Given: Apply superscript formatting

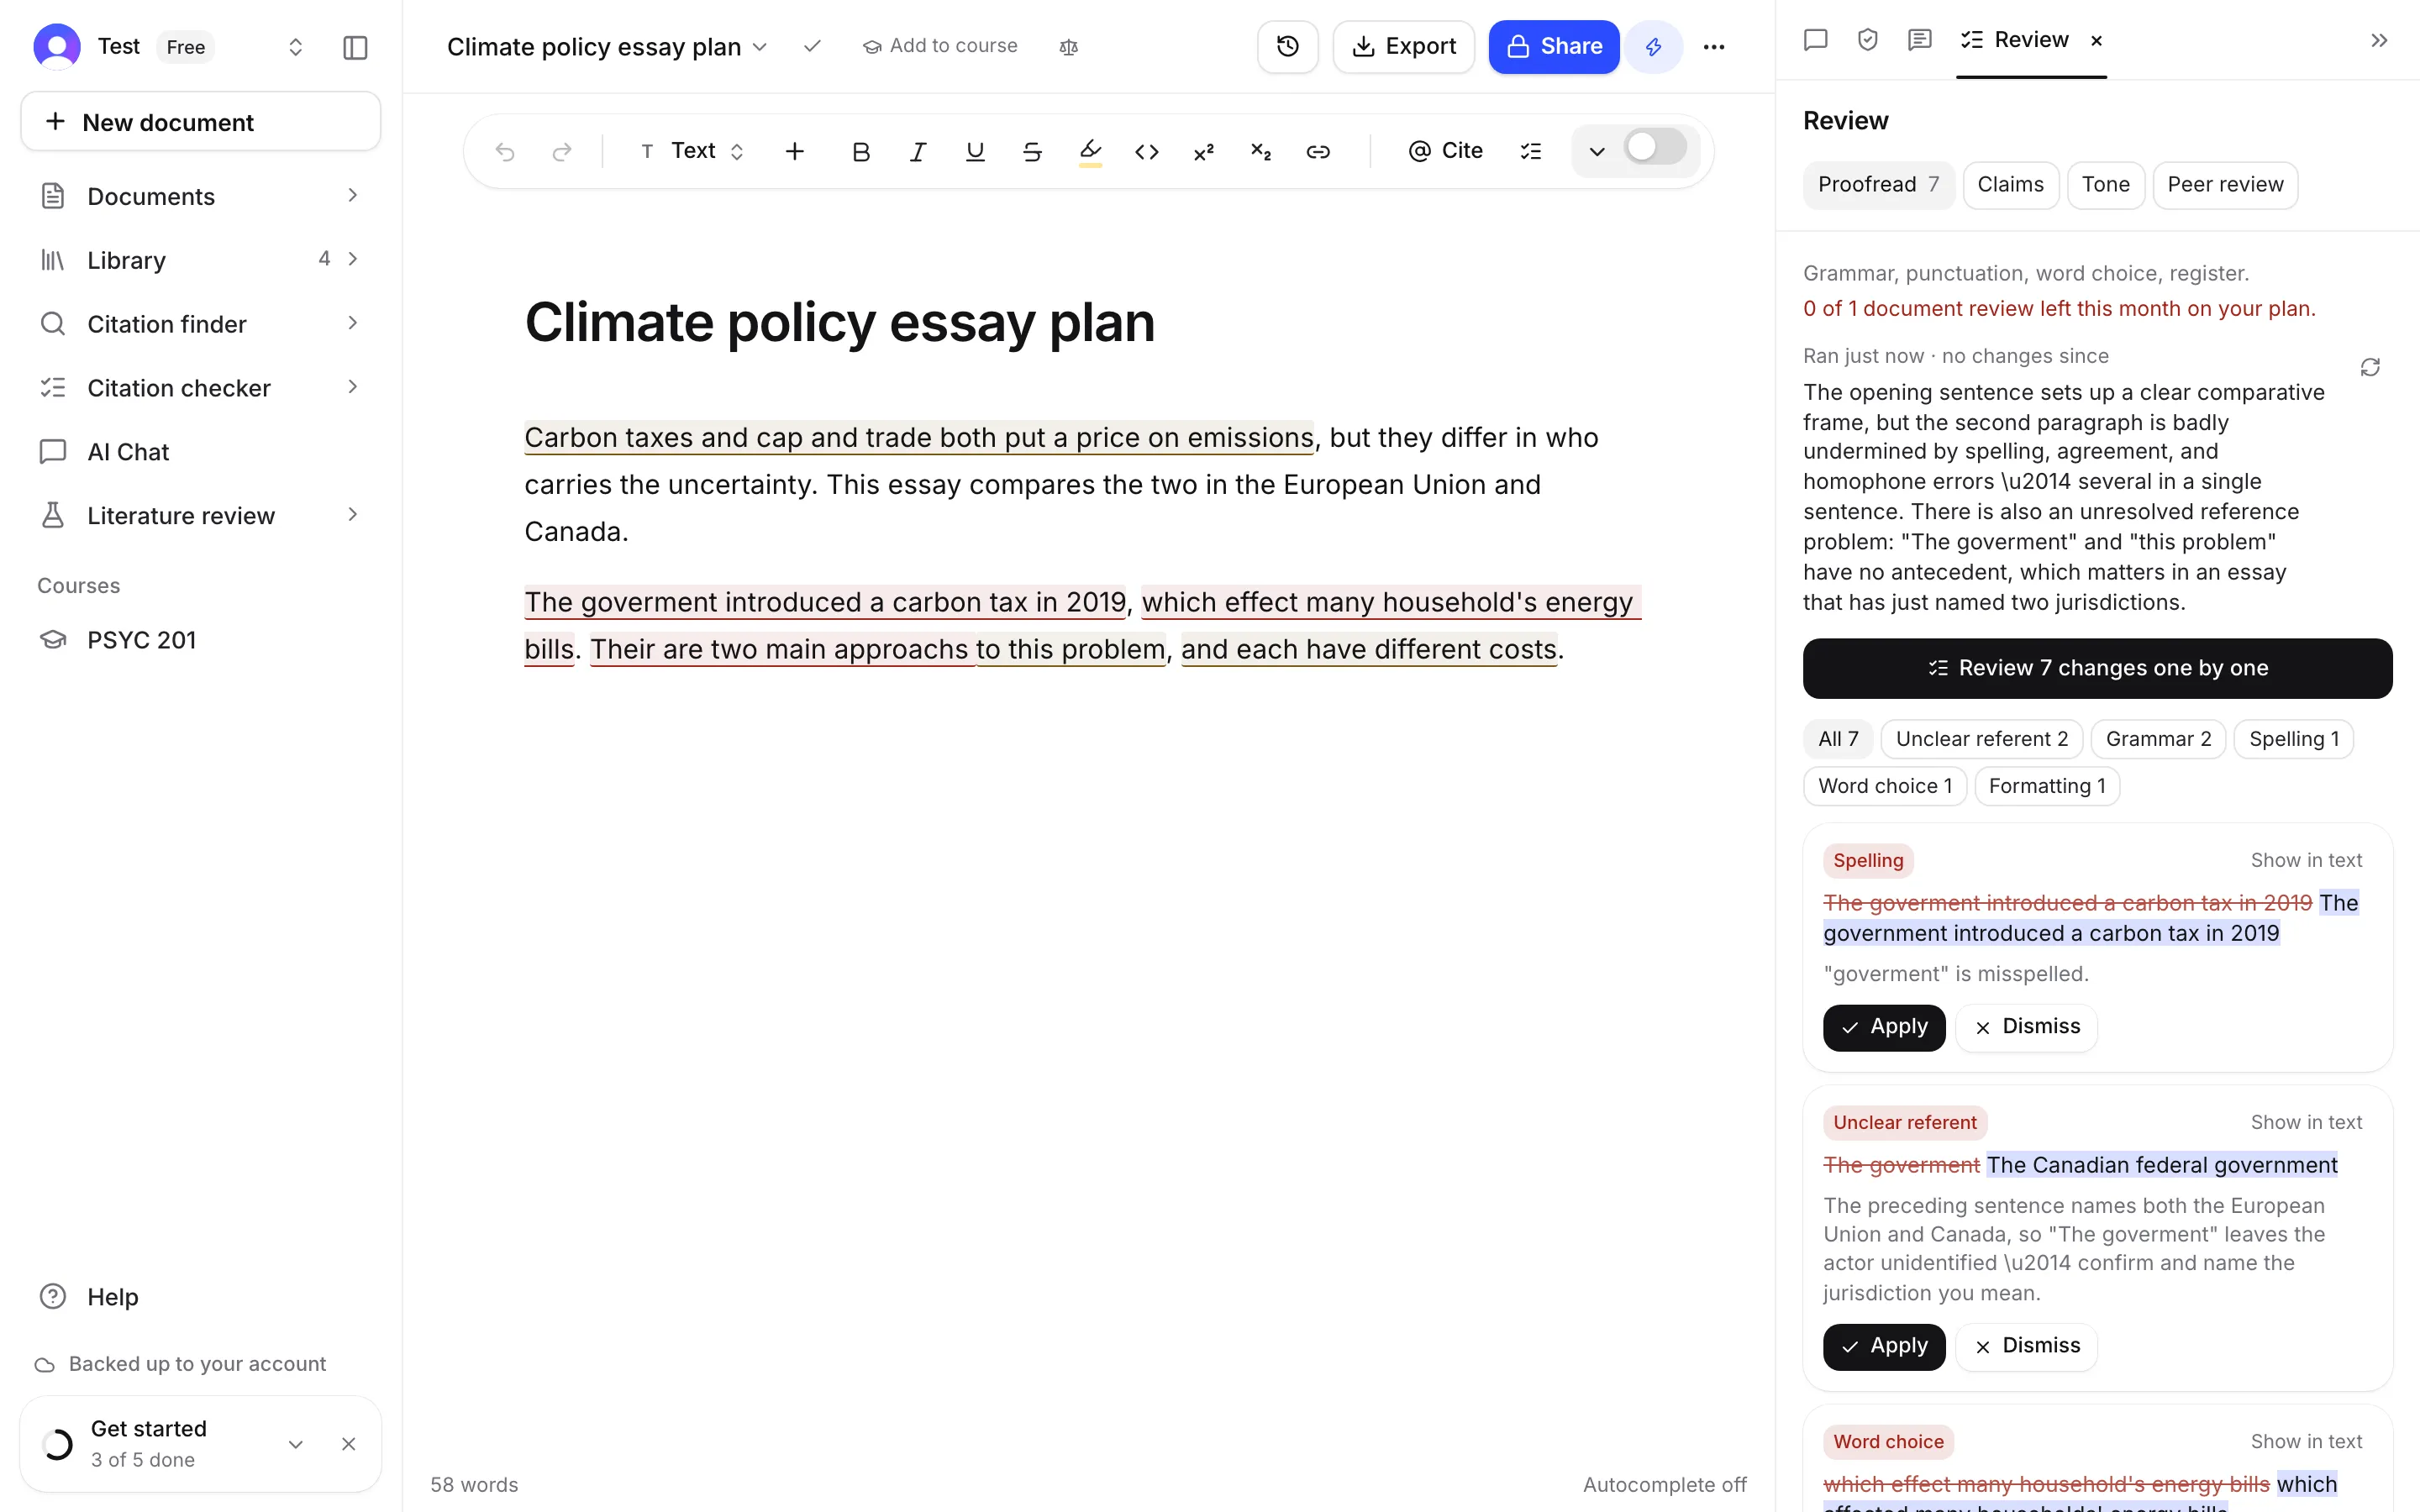Looking at the screenshot, I should [x=1204, y=151].
